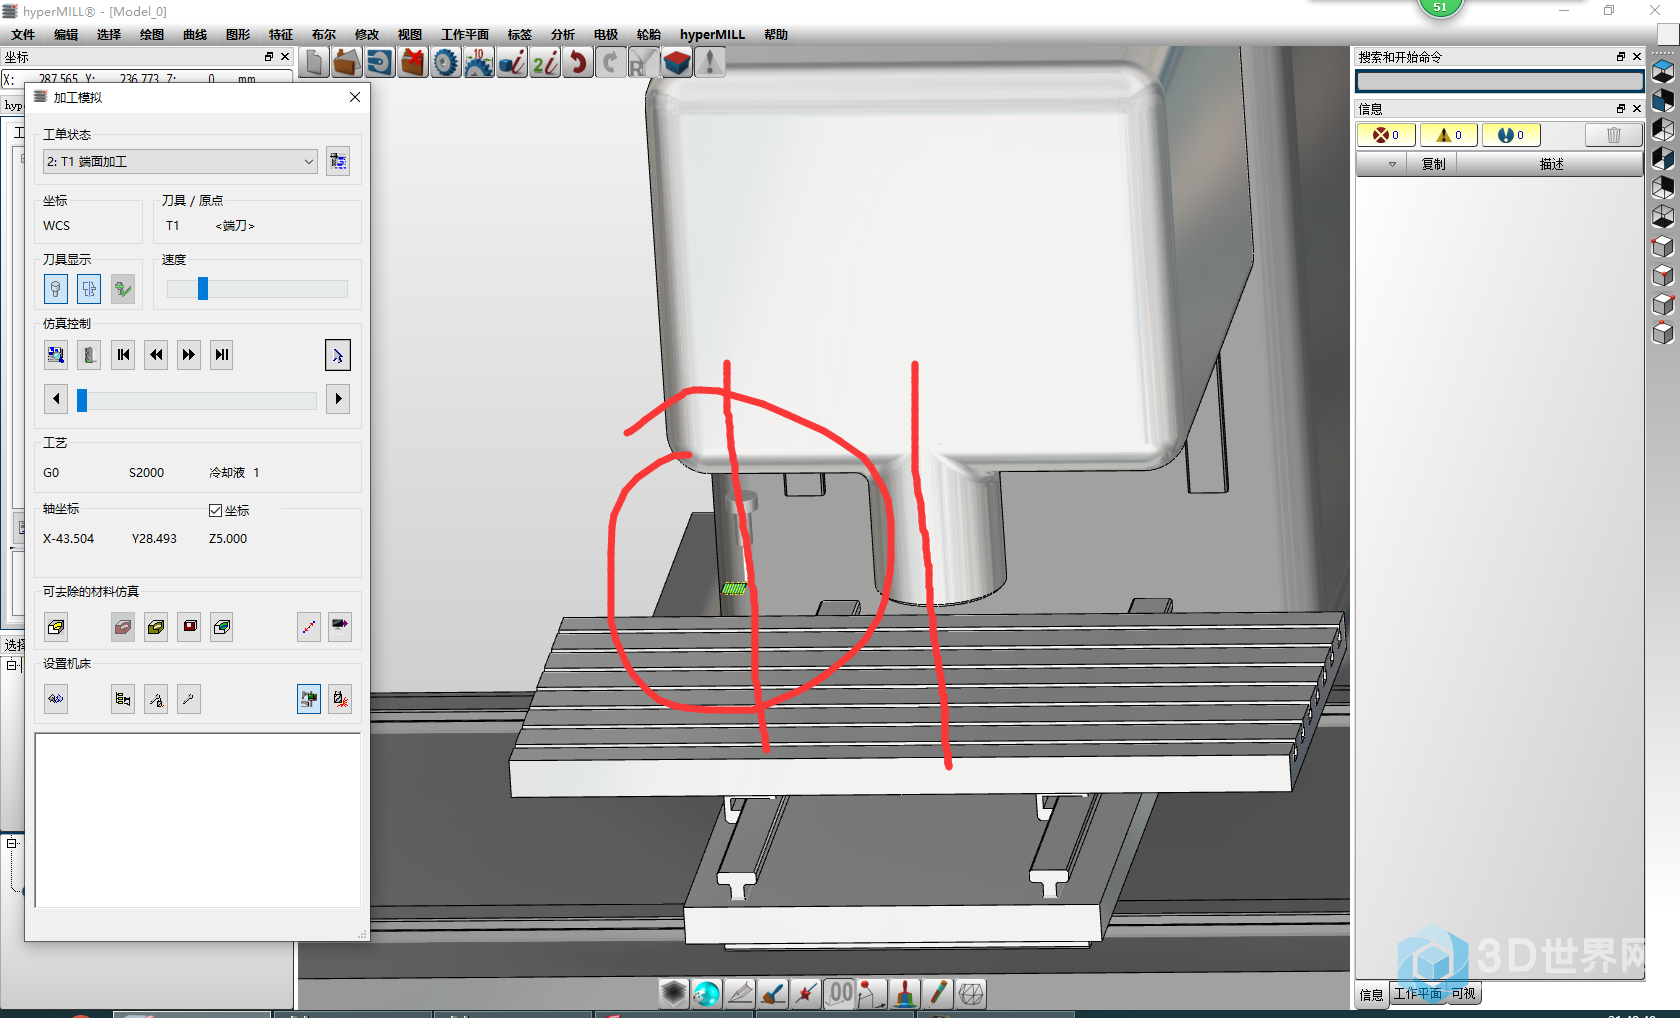Open the 文件 menu

(x=23, y=35)
